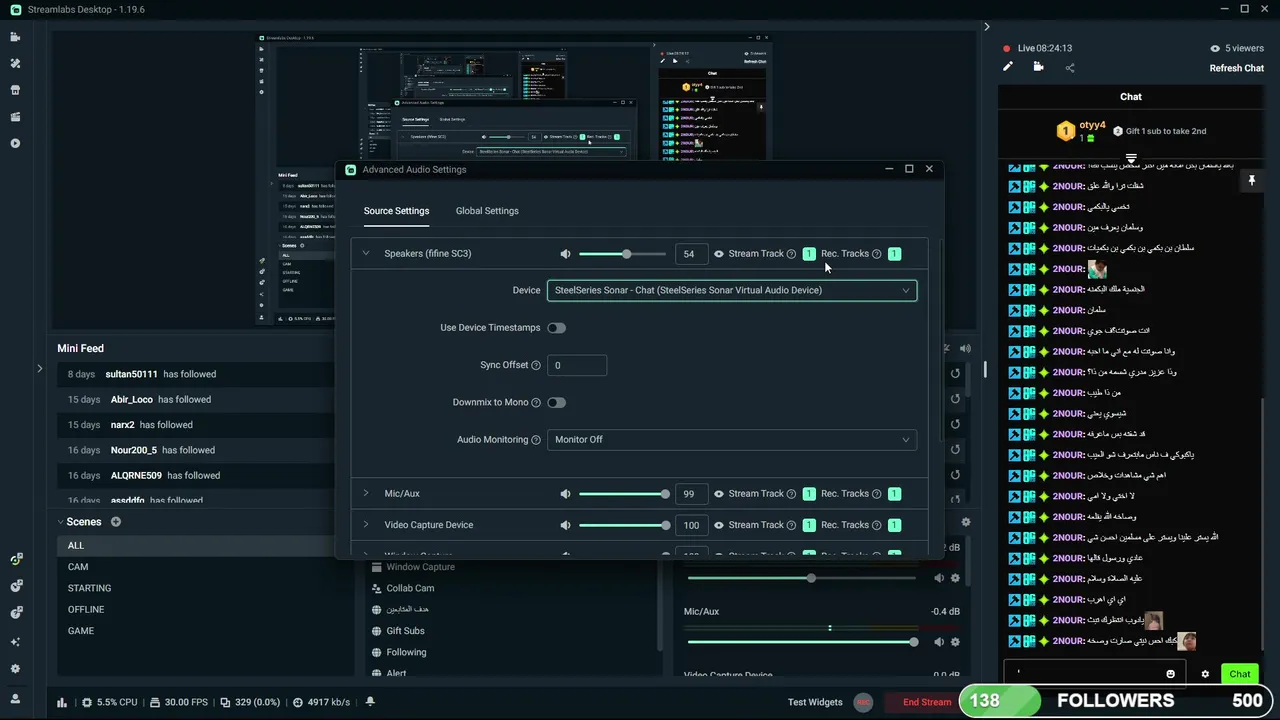Select the Collab Cam source

410,589
